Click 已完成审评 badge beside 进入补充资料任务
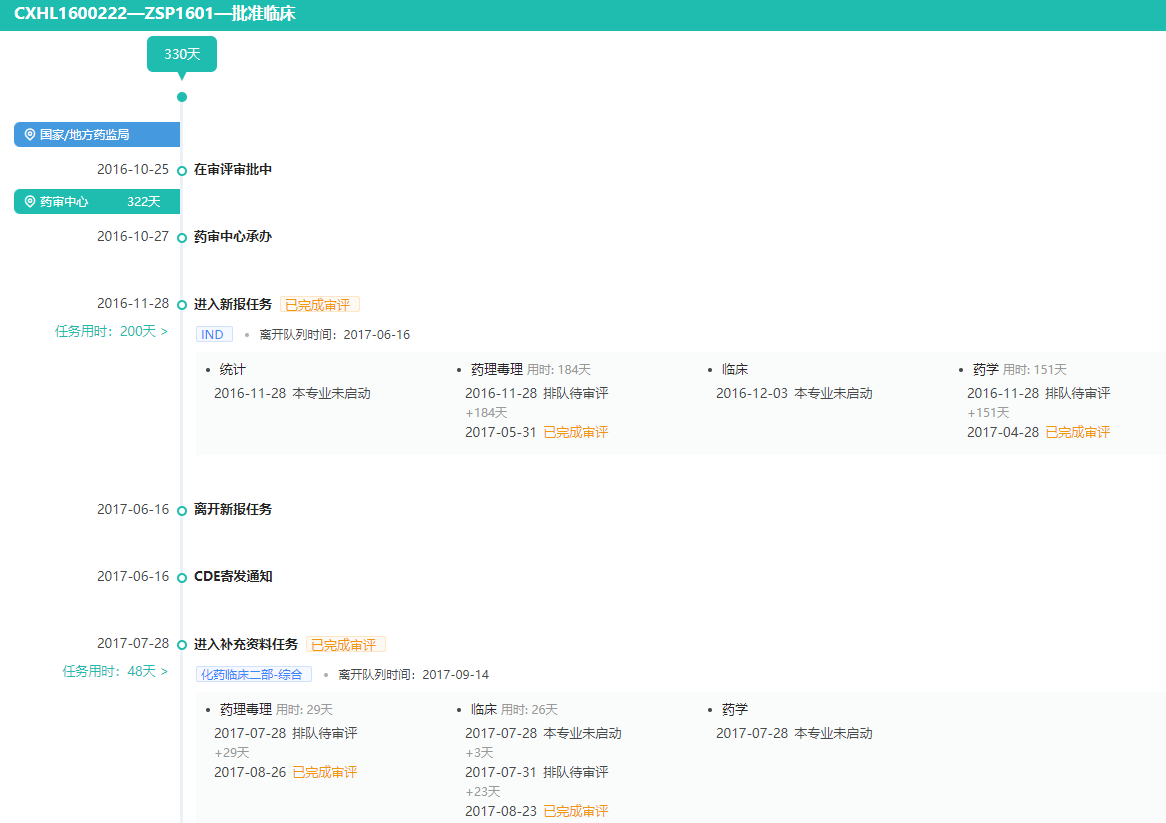The image size is (1166, 823). 345,645
